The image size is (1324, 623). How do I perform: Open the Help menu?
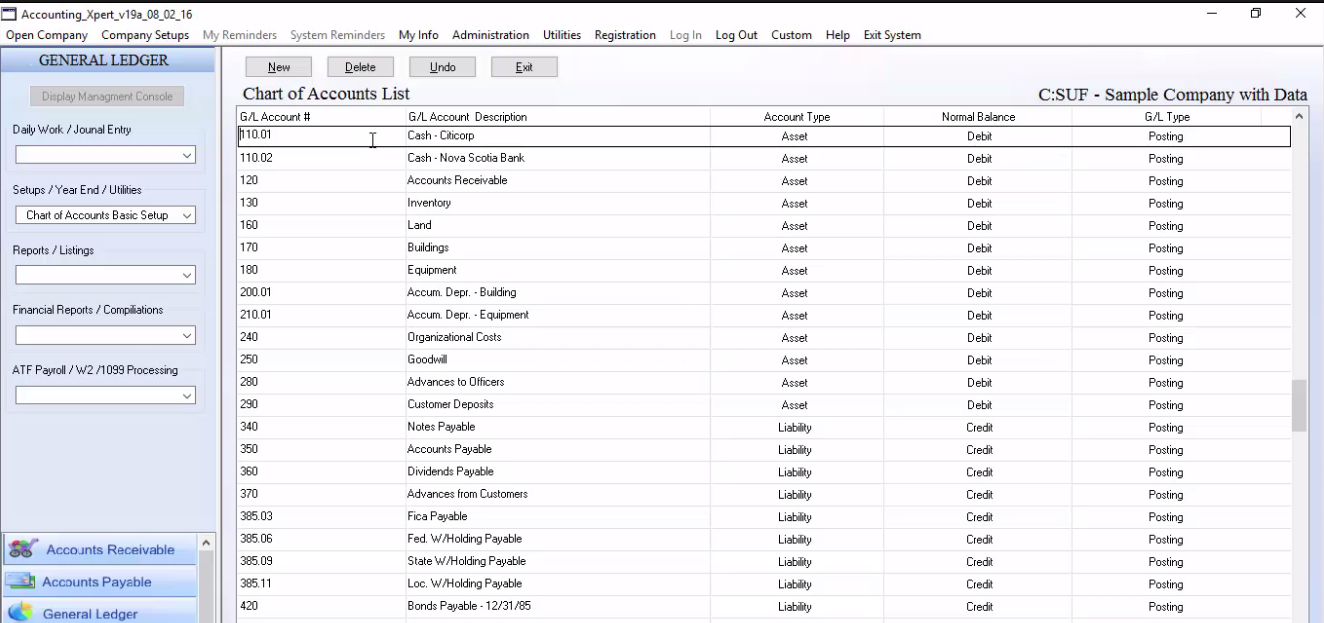(837, 34)
